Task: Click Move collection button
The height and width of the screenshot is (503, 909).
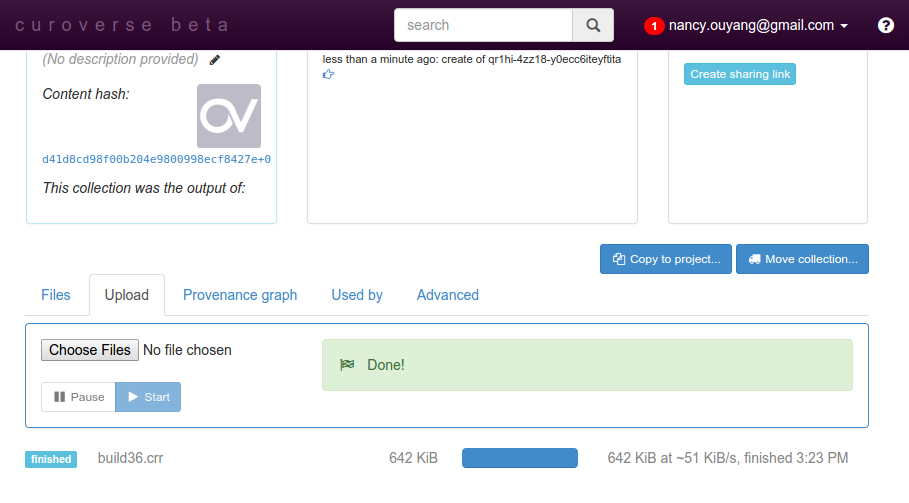Action: pyautogui.click(x=802, y=259)
